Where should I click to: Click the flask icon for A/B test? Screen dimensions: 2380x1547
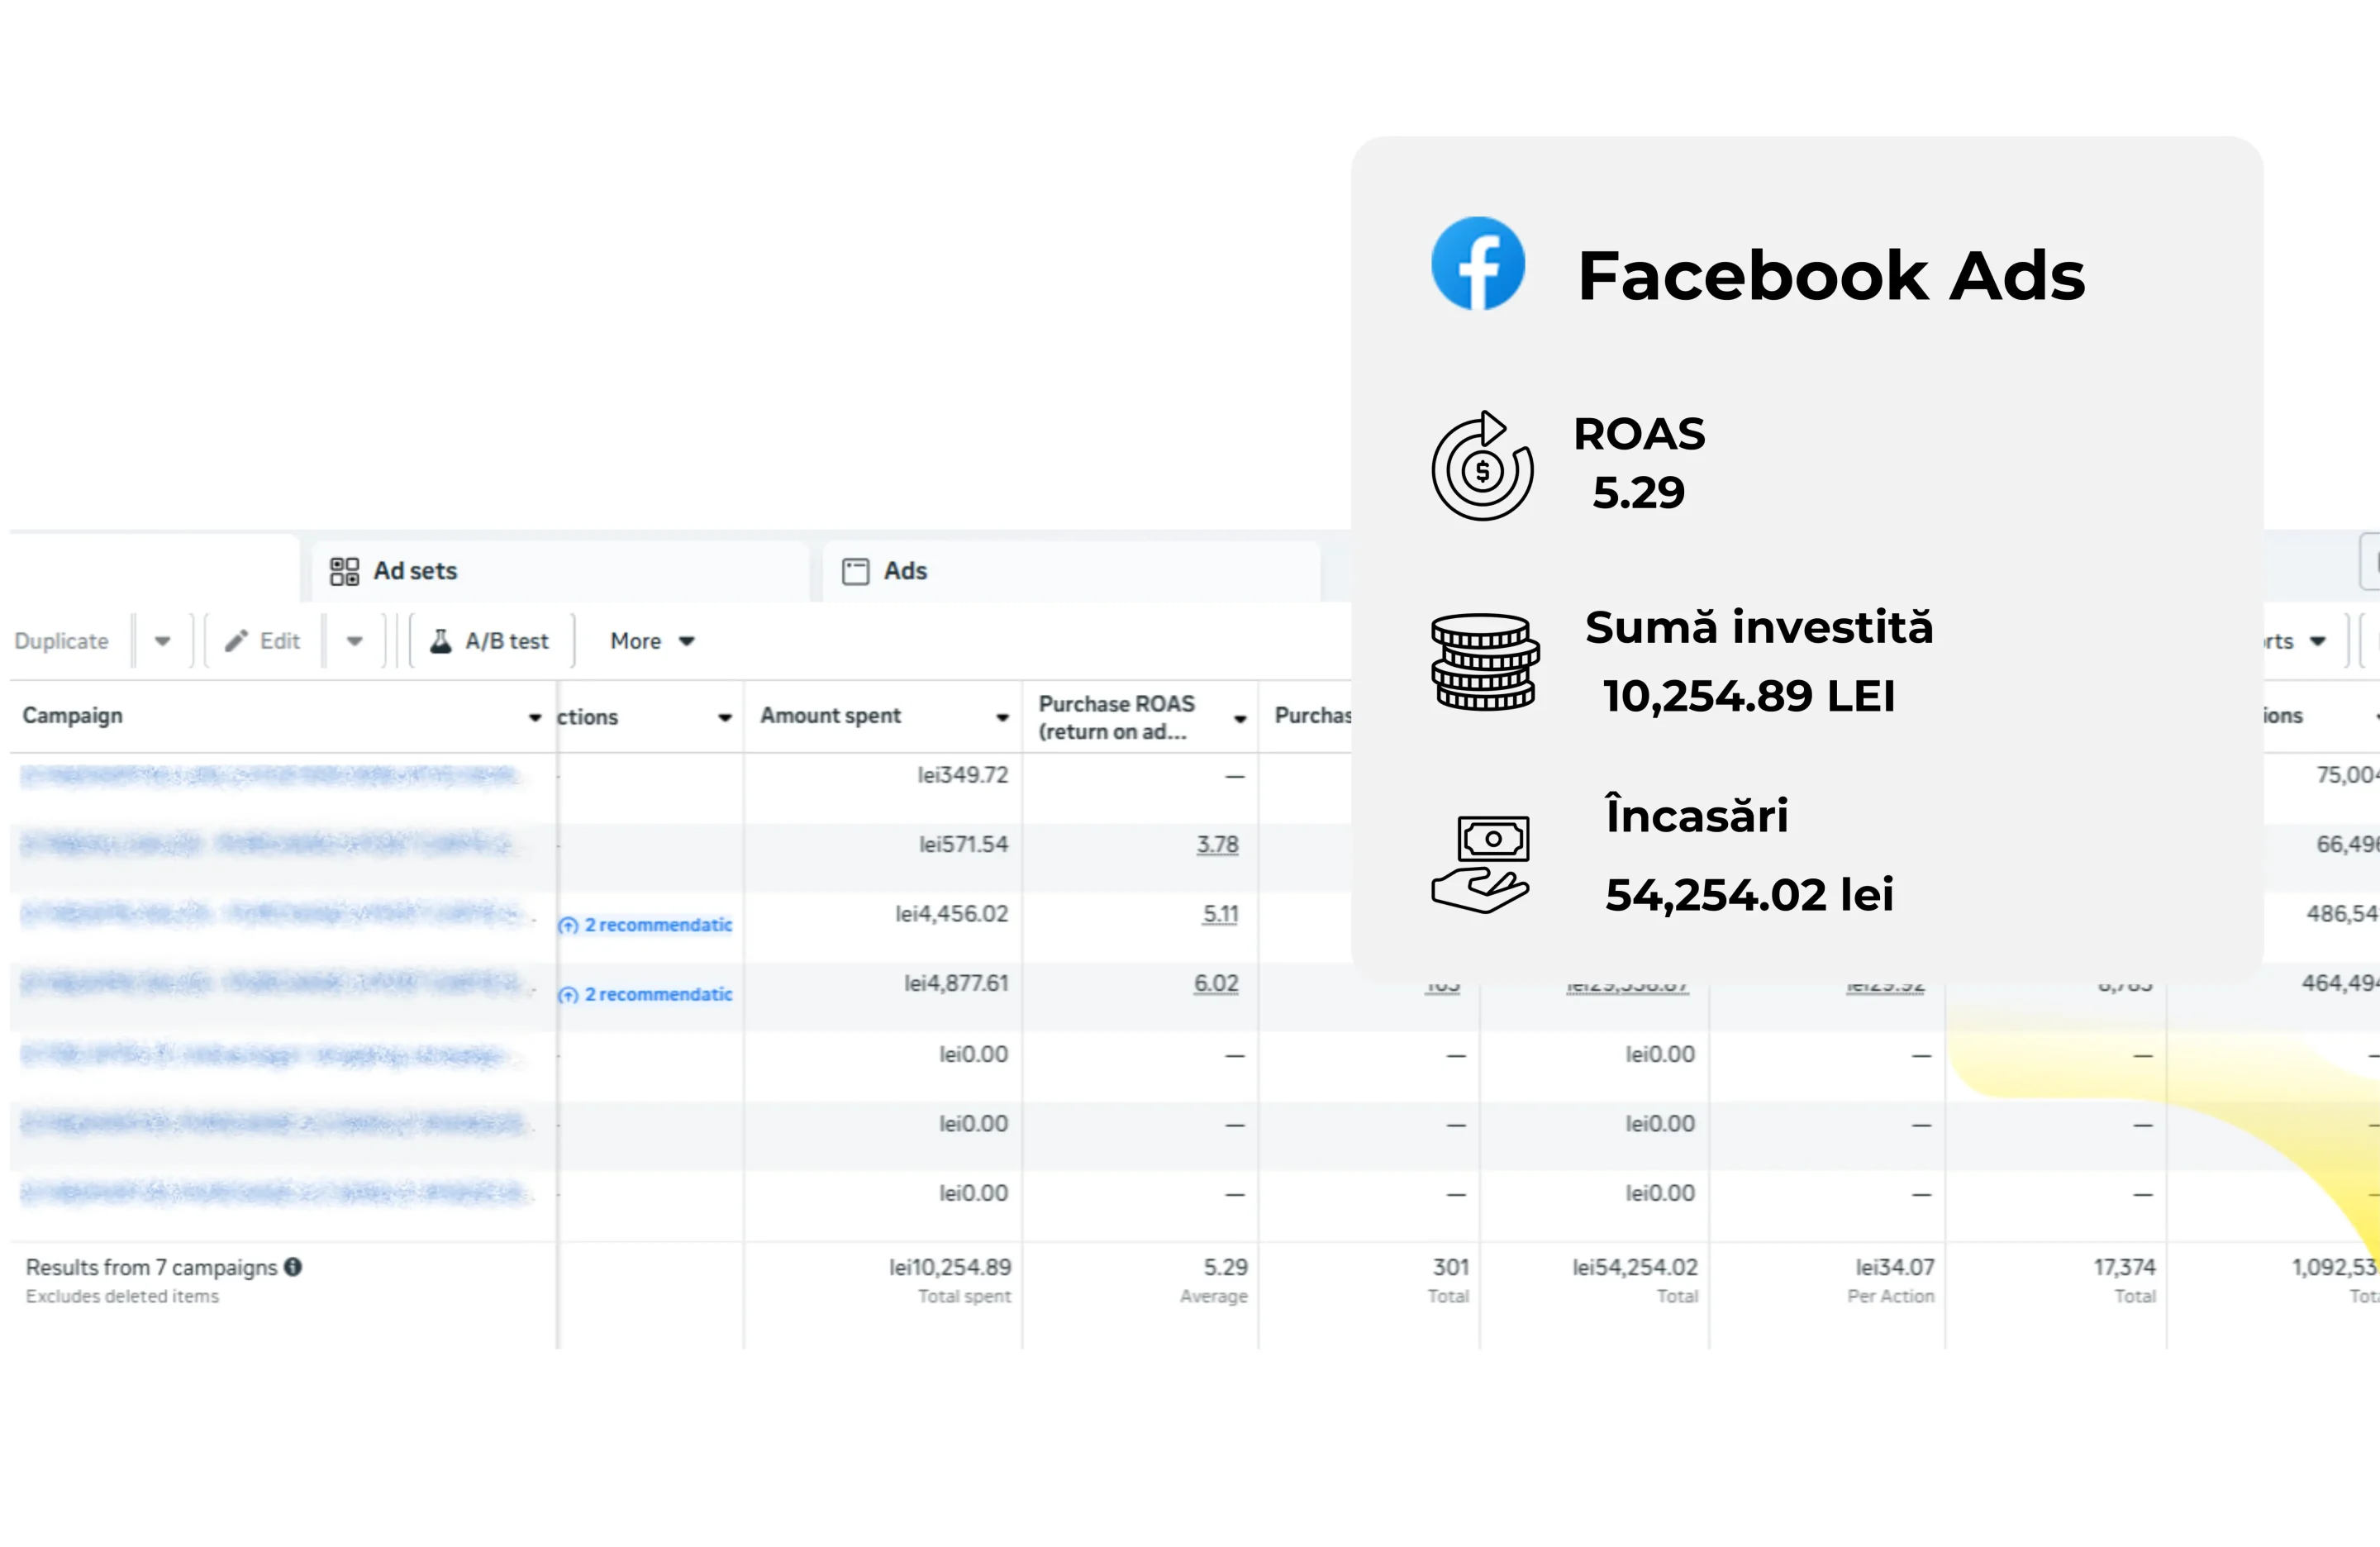[440, 641]
